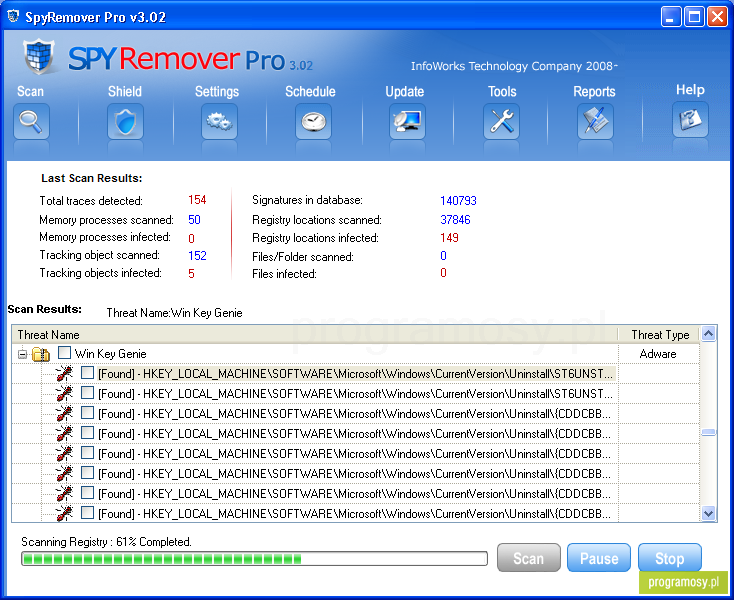This screenshot has height=600, width=734.
Task: Check the fifth CDDCBB registry entry checkbox
Action: coord(88,492)
